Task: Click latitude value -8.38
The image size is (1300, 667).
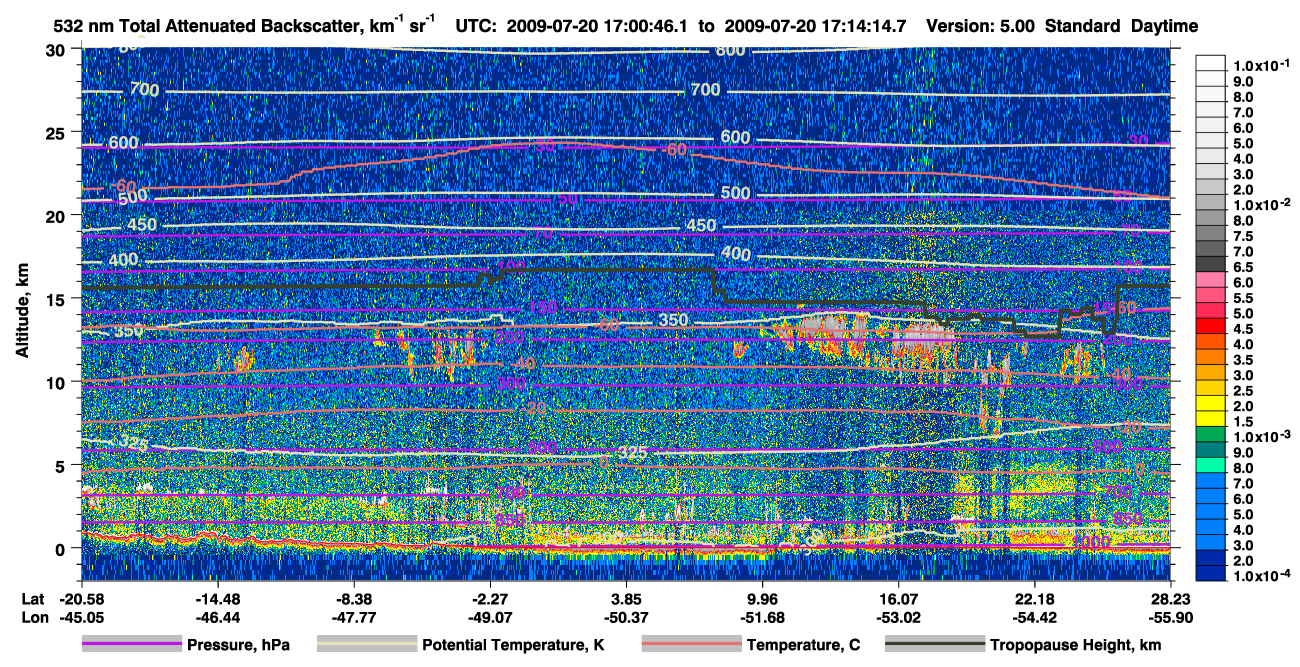Action: [x=352, y=599]
